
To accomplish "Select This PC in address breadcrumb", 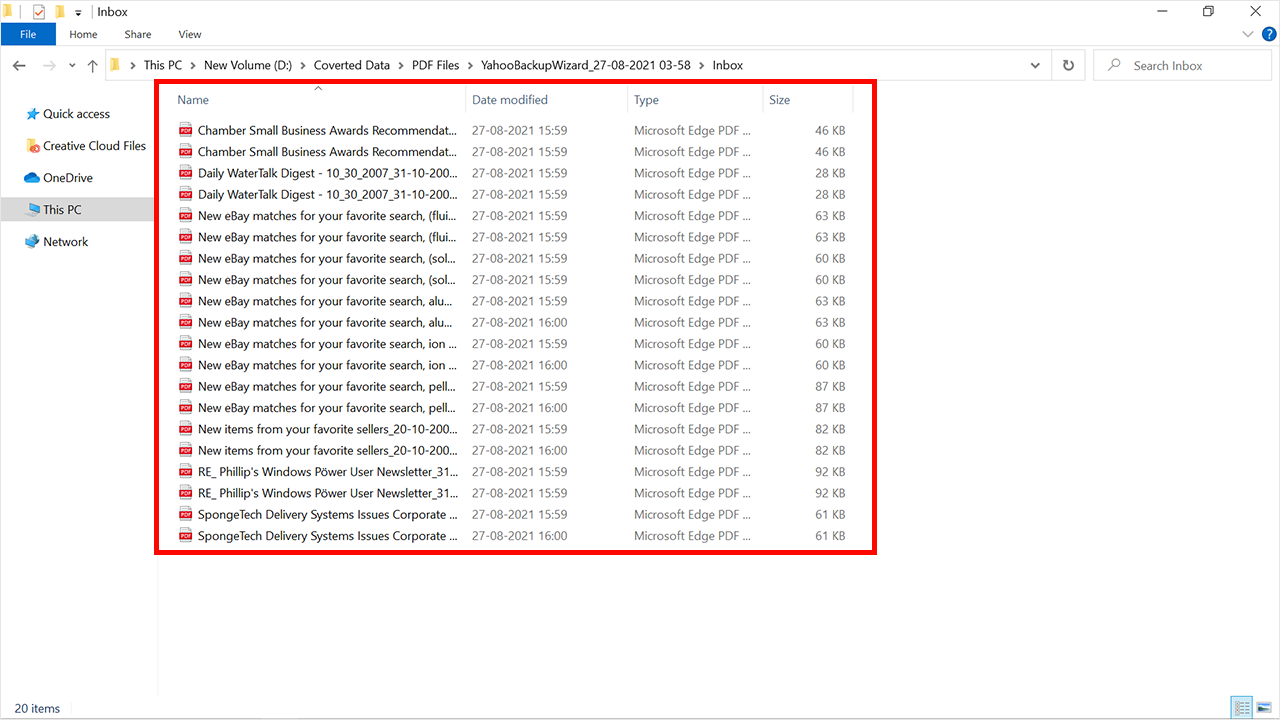I will [162, 65].
